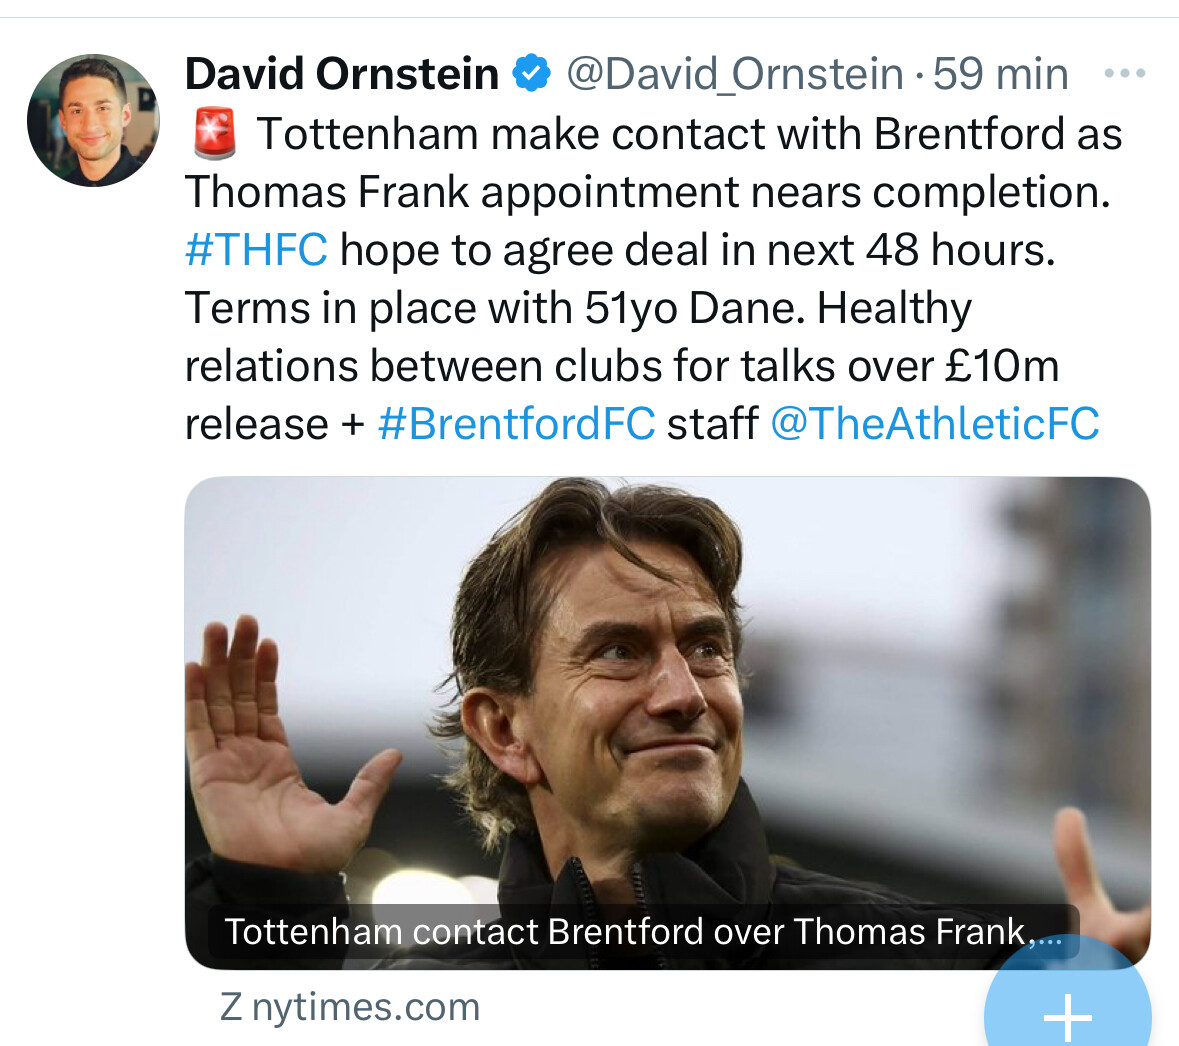
Task: Click the 'Tottenham make contact with Brentford' line
Action: [x=690, y=135]
